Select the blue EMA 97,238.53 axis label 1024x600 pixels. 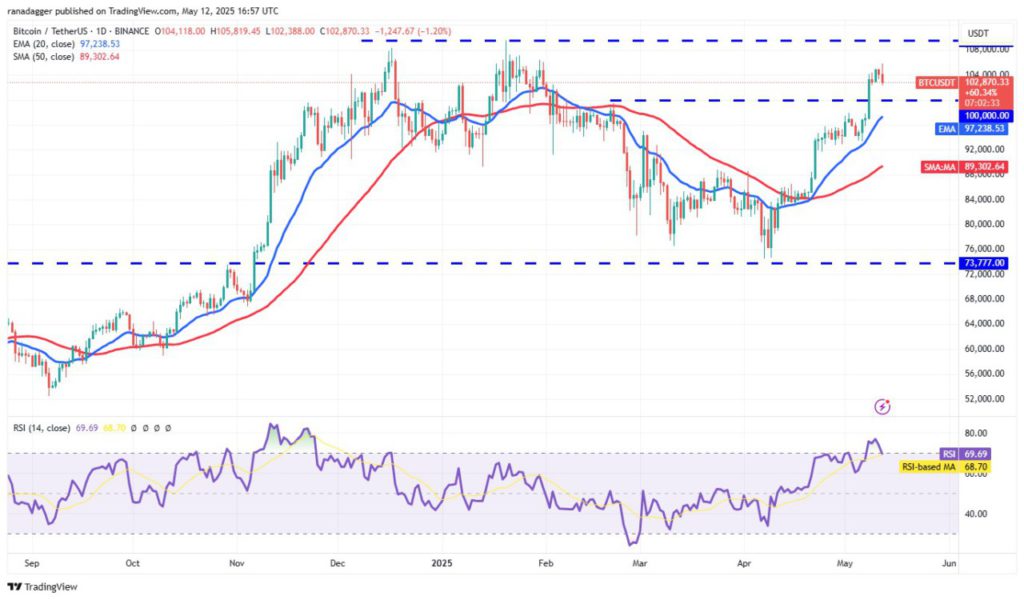pyautogui.click(x=971, y=129)
